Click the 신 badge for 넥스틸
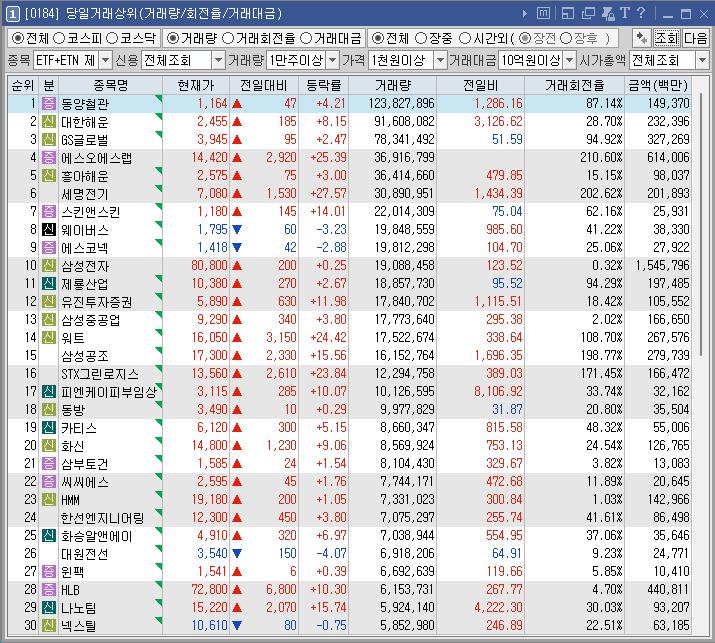 49,625
